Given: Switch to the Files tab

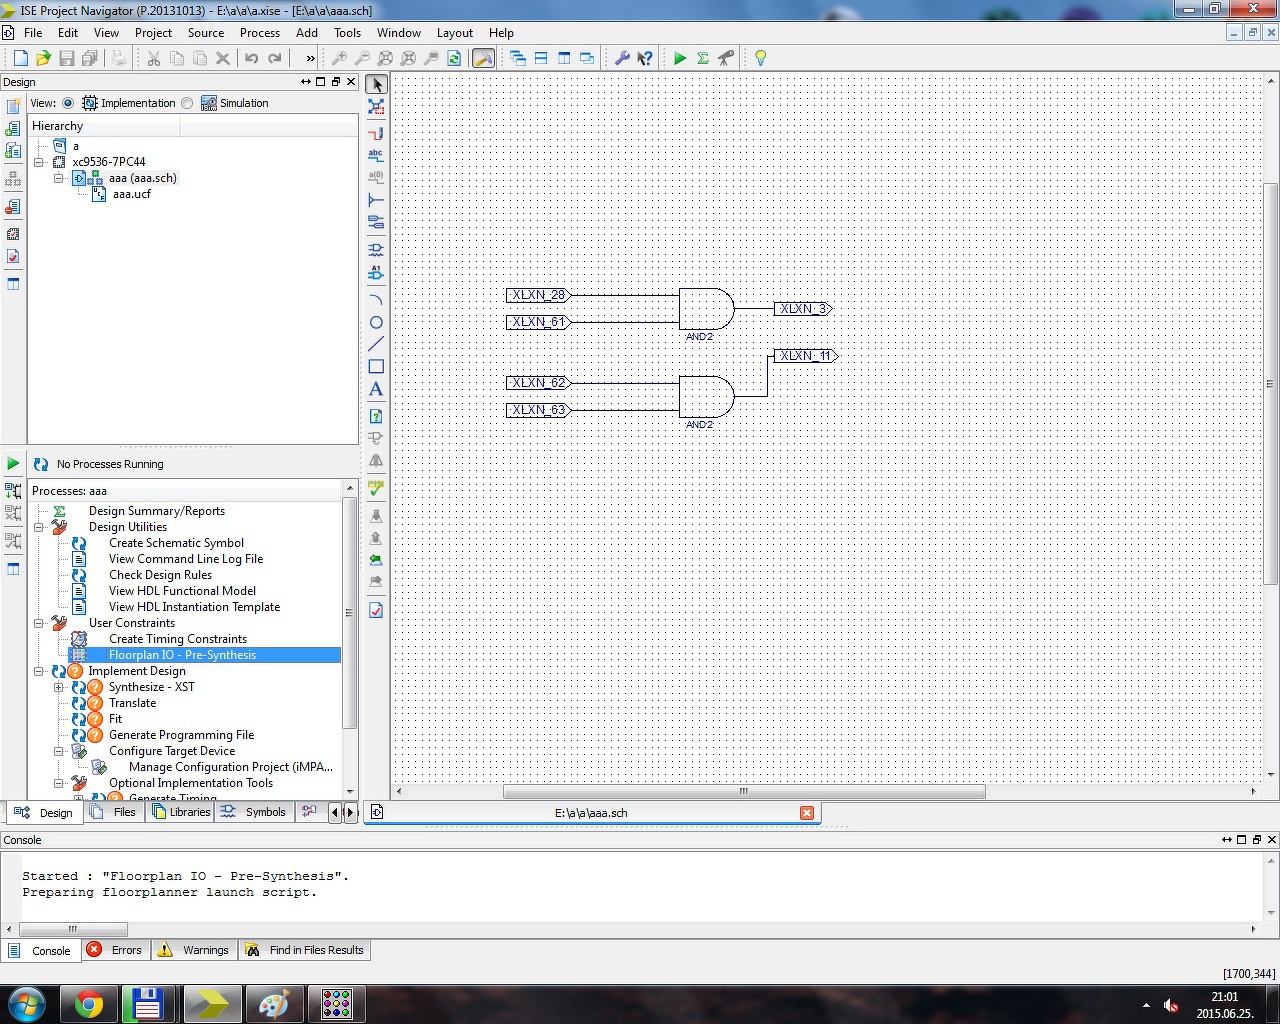Looking at the screenshot, I should pos(114,812).
